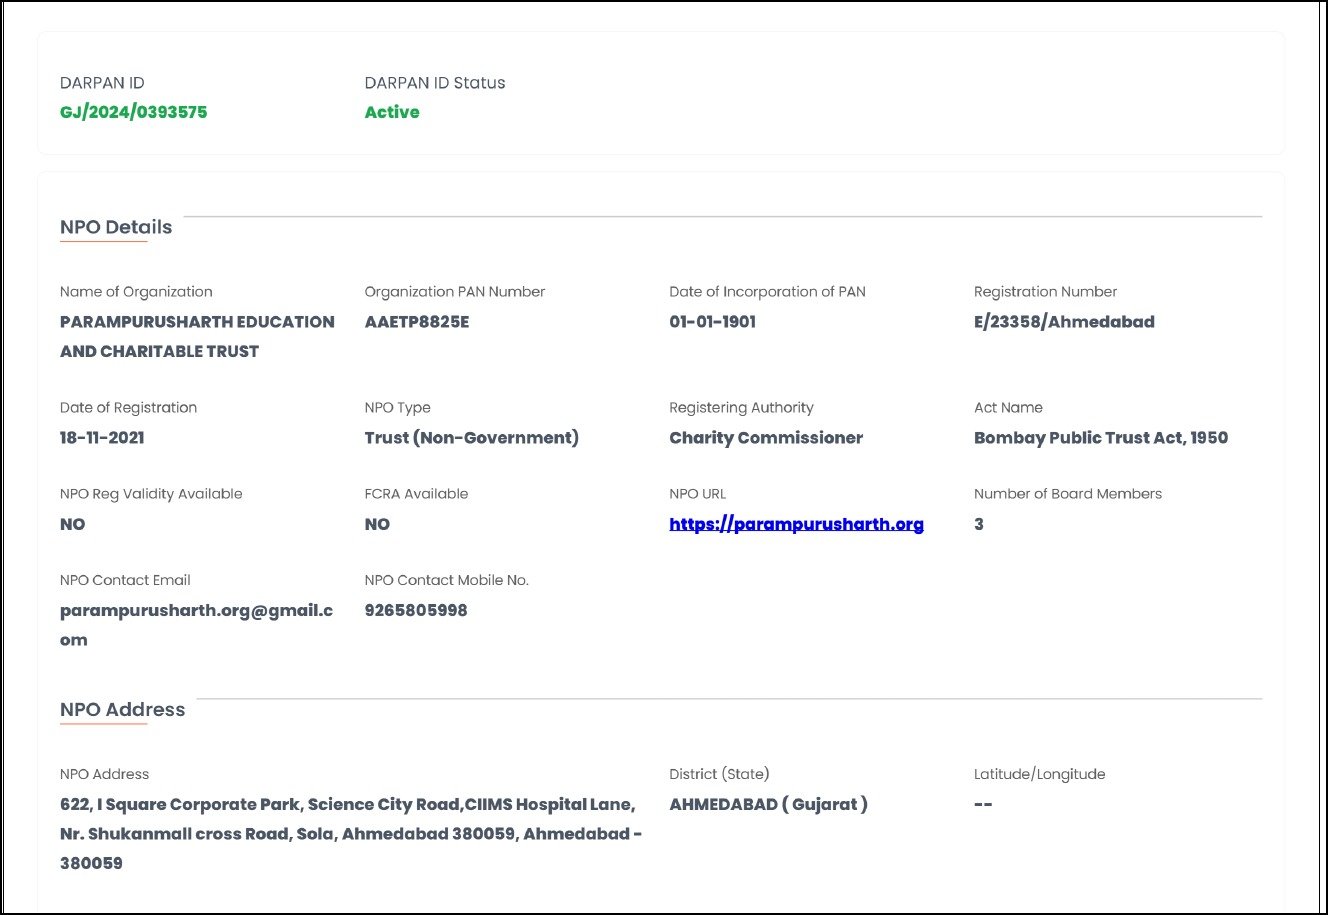This screenshot has width=1328, height=915.
Task: Click the NPO Address section heading
Action: coord(123,710)
